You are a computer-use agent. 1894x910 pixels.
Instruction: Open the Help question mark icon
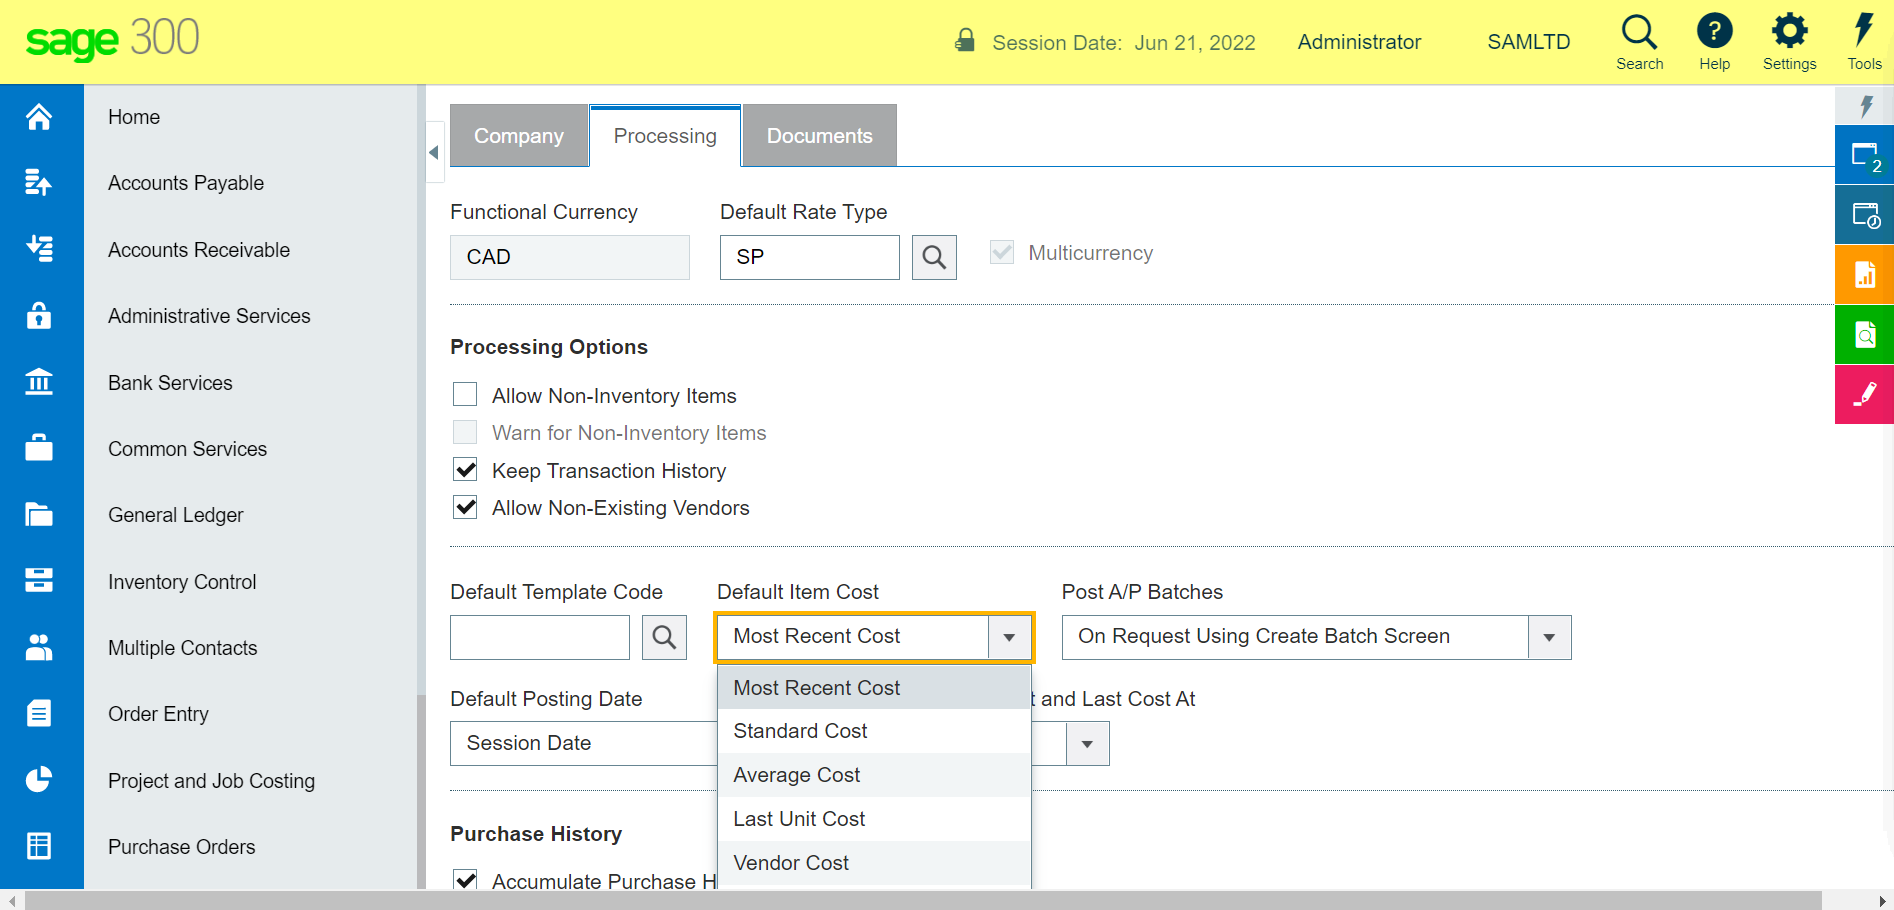click(1714, 33)
